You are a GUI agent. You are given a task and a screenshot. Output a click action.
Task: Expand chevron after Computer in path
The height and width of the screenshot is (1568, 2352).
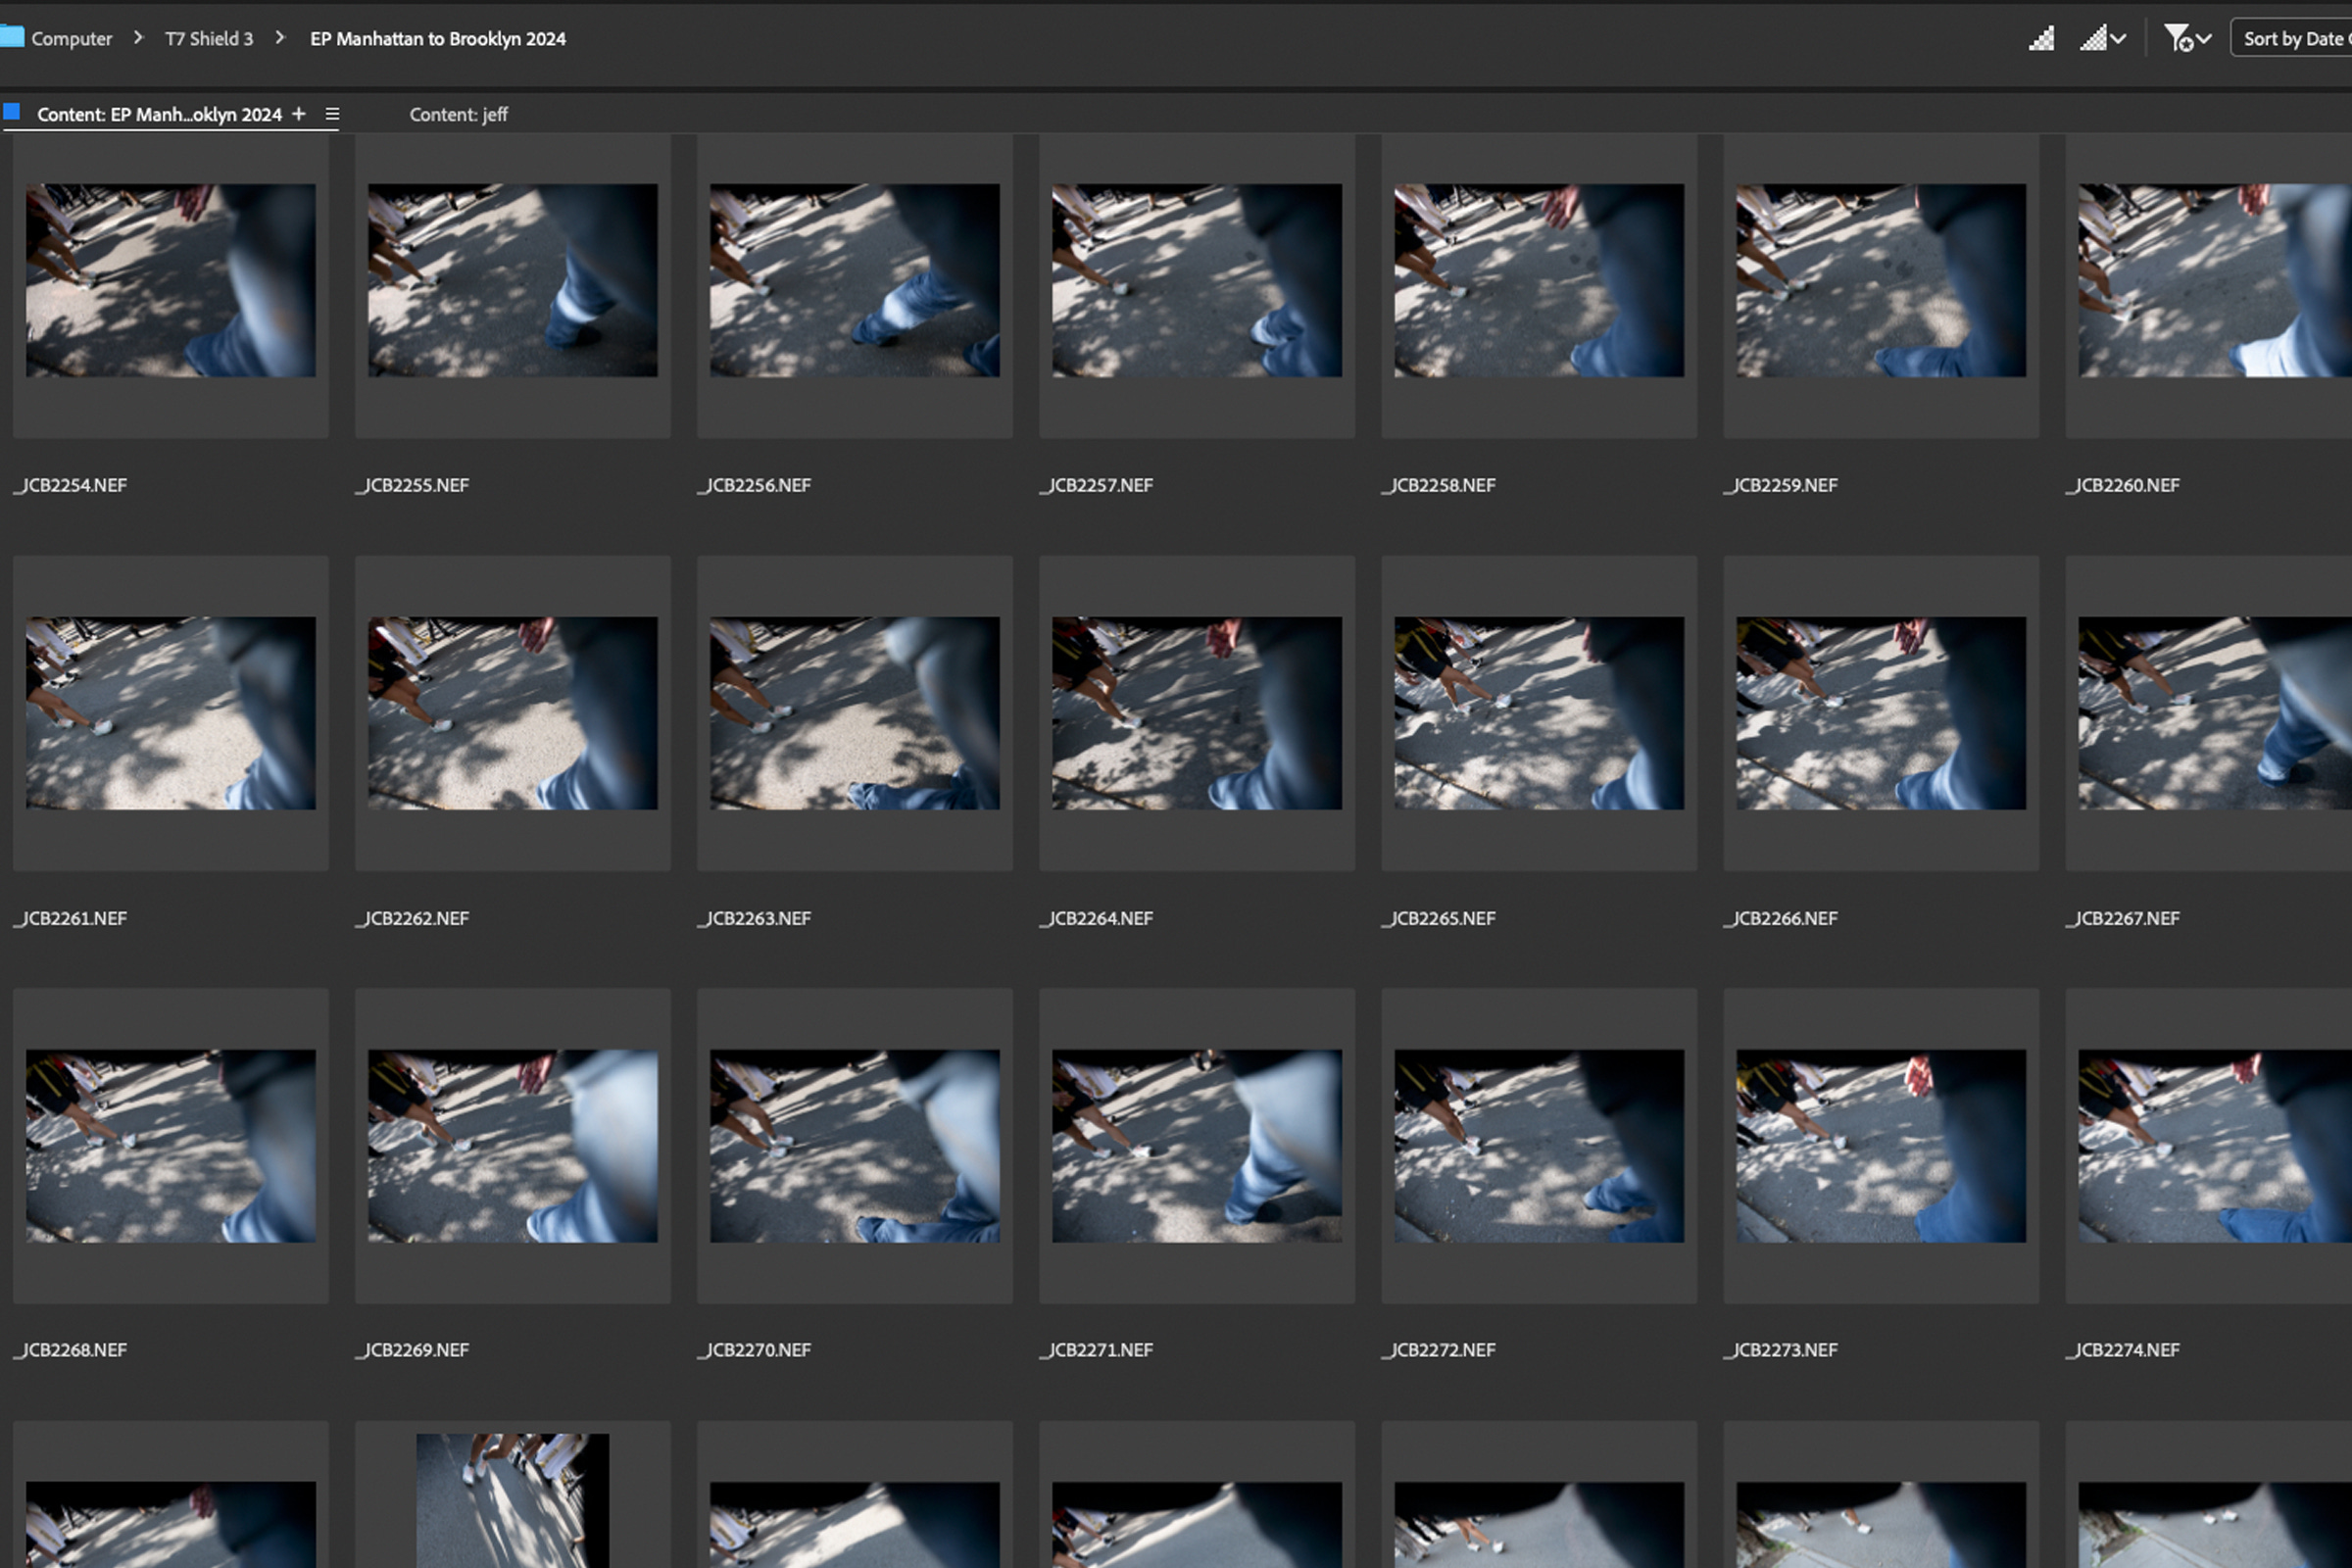(139, 38)
